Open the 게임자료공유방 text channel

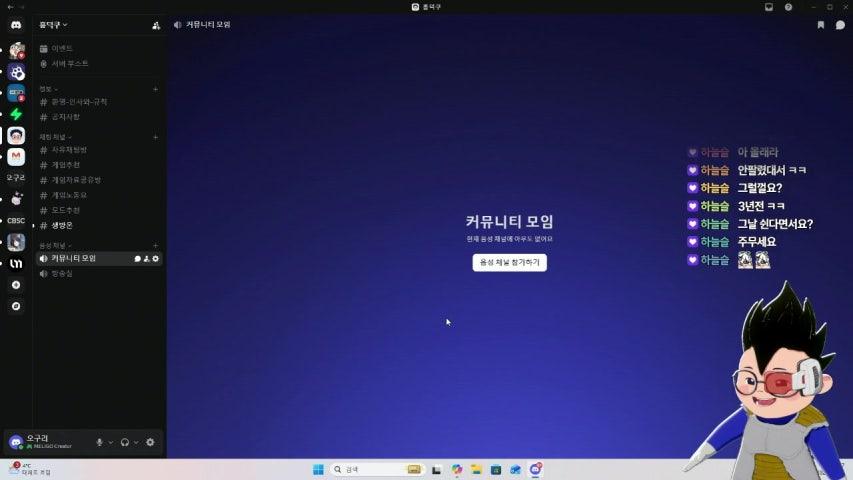[x=99, y=180]
